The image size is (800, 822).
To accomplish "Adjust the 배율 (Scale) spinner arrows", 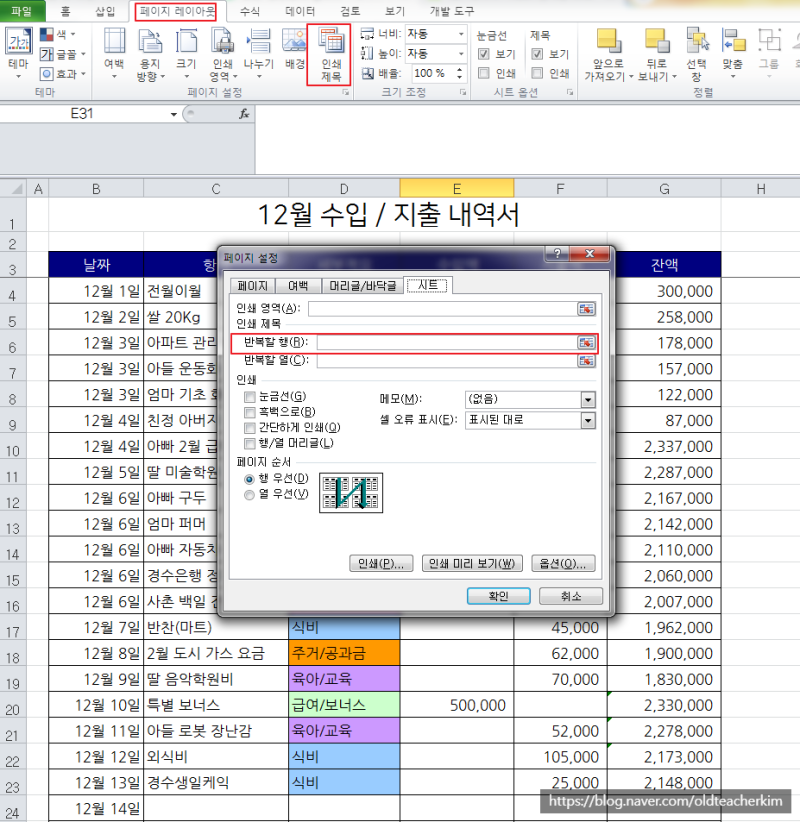I will 460,73.
